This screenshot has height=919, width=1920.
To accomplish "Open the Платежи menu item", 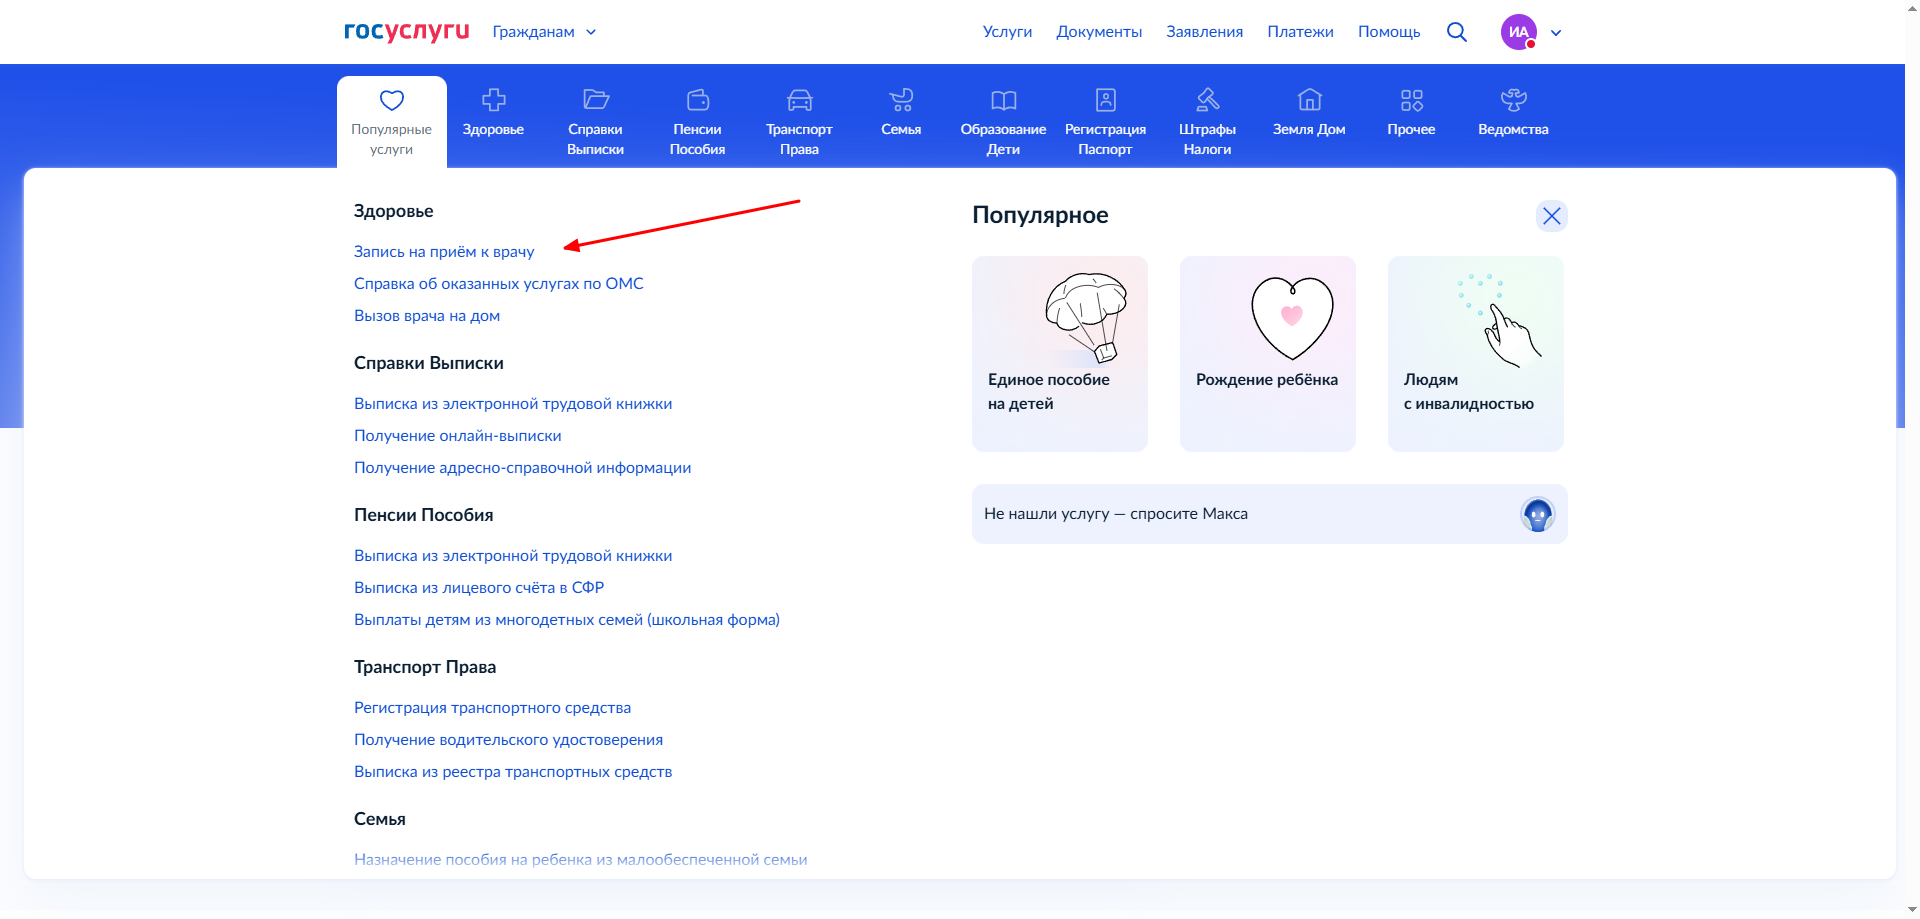I will pos(1300,32).
